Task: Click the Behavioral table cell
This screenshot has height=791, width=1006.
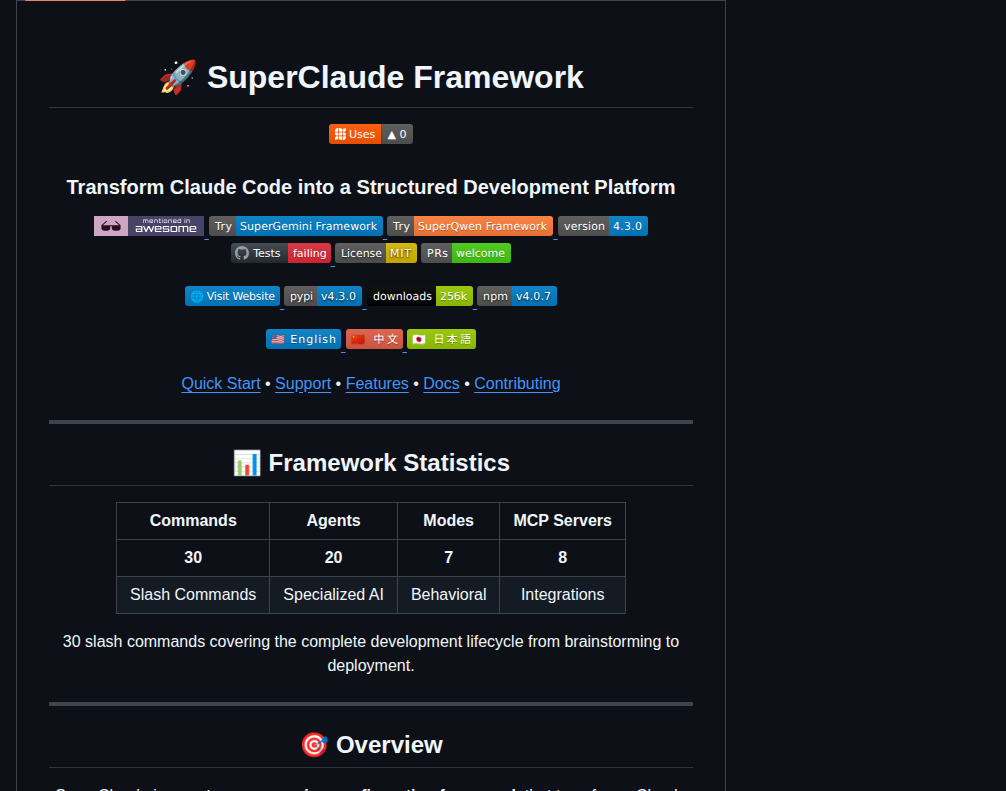Action: tap(448, 595)
